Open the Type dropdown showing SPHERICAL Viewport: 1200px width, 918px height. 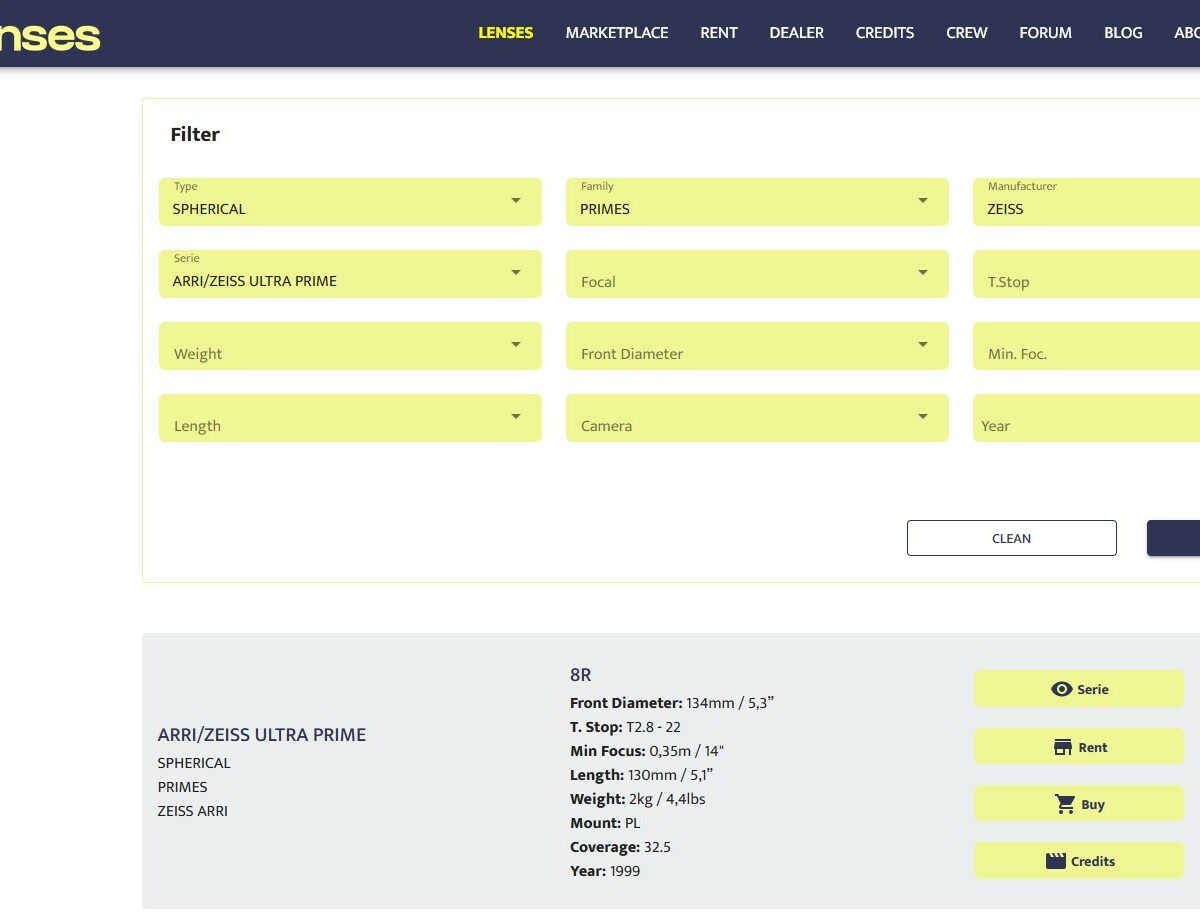350,202
